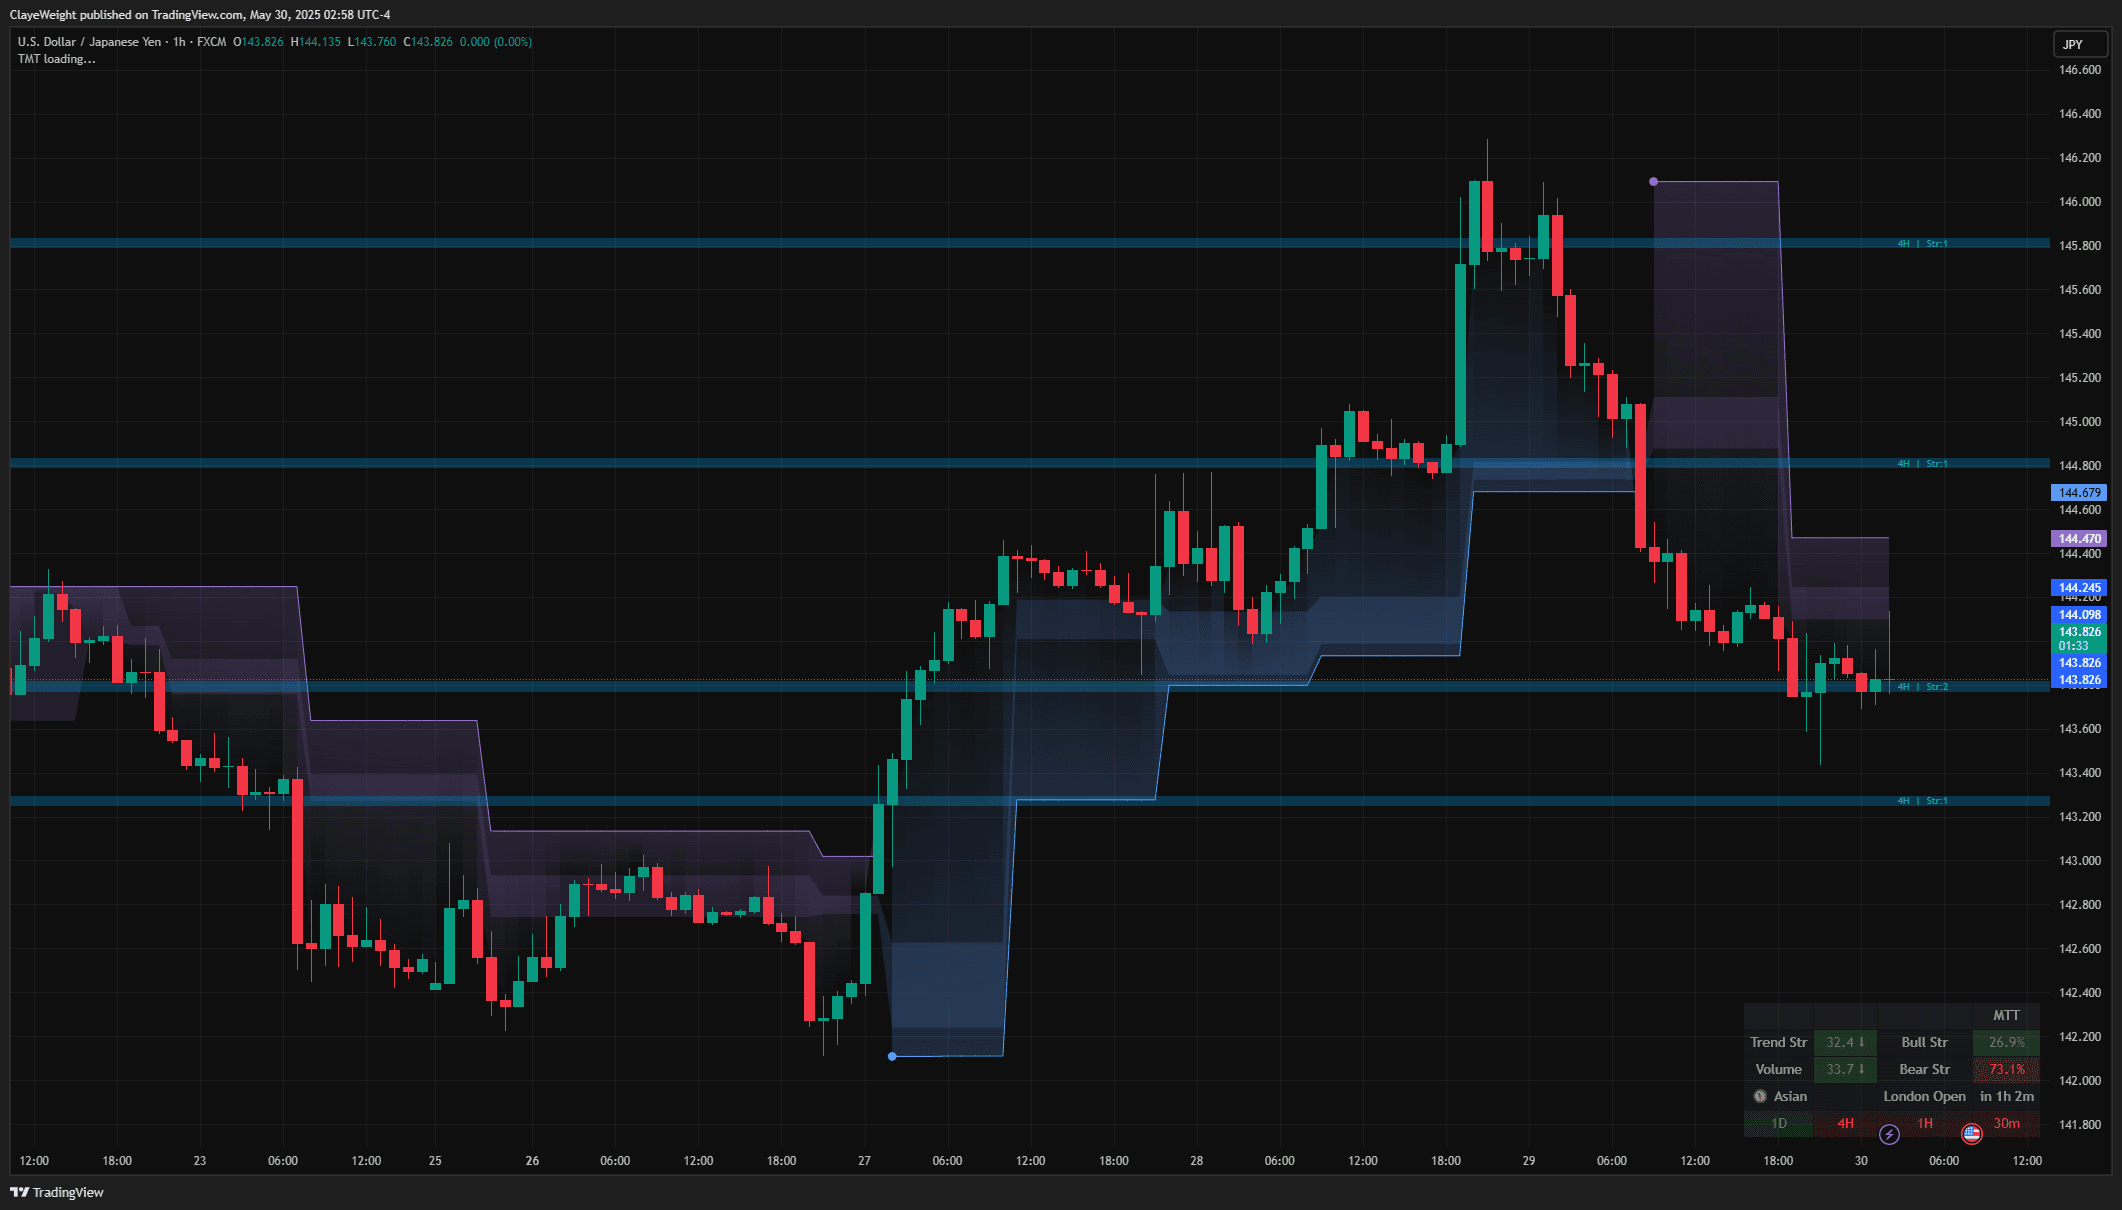Click the TMT loading indicator text
The image size is (2122, 1210).
pyautogui.click(x=57, y=59)
